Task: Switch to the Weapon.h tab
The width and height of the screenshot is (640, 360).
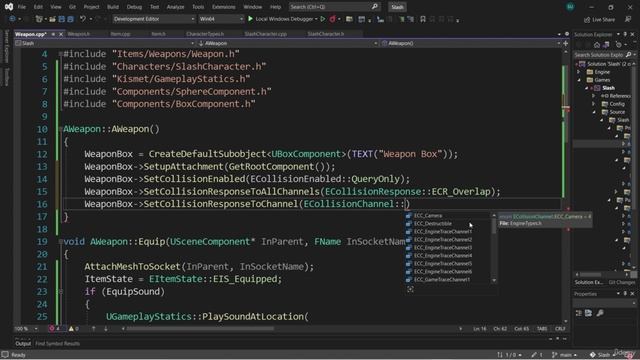Action: coord(79,34)
